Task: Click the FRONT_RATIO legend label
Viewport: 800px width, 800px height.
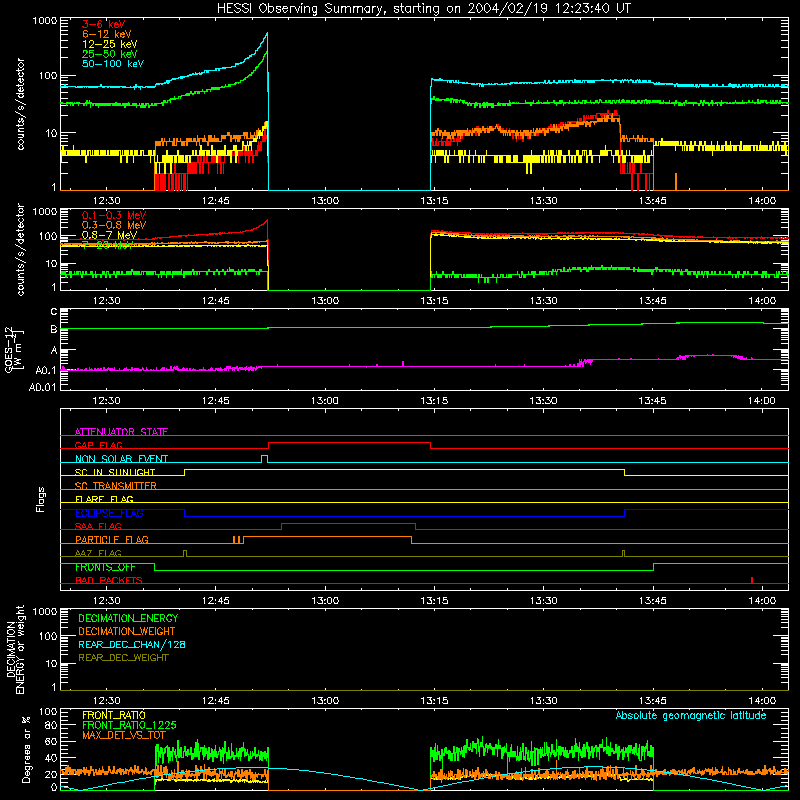Action: (x=114, y=715)
